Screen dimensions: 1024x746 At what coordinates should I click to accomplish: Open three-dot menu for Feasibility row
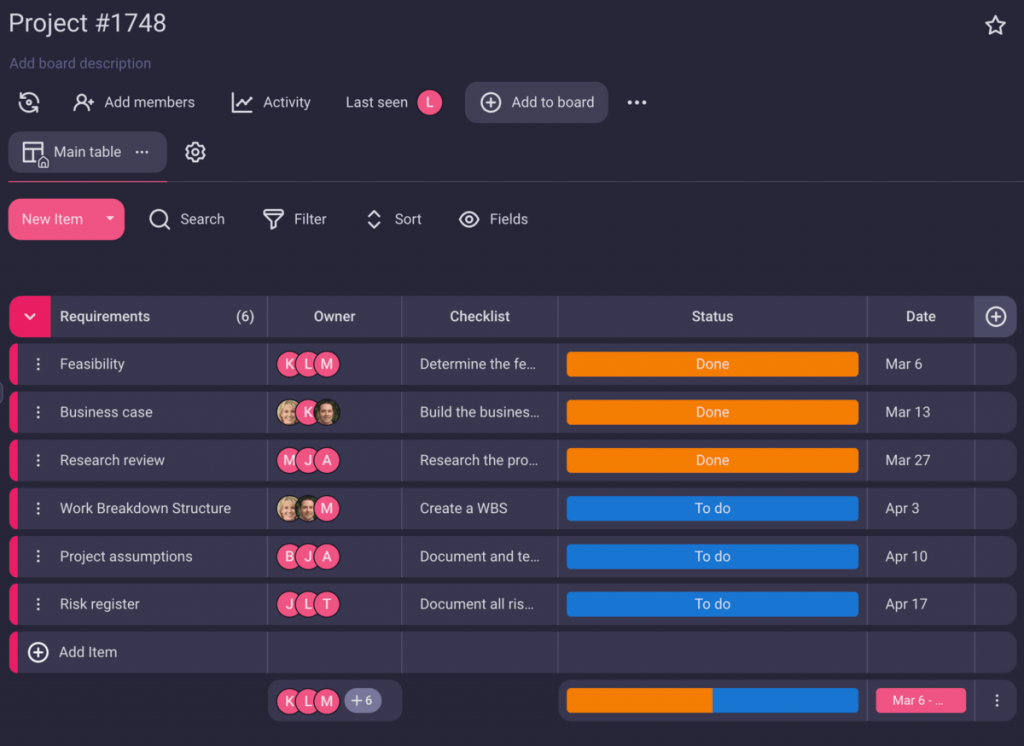click(38, 365)
